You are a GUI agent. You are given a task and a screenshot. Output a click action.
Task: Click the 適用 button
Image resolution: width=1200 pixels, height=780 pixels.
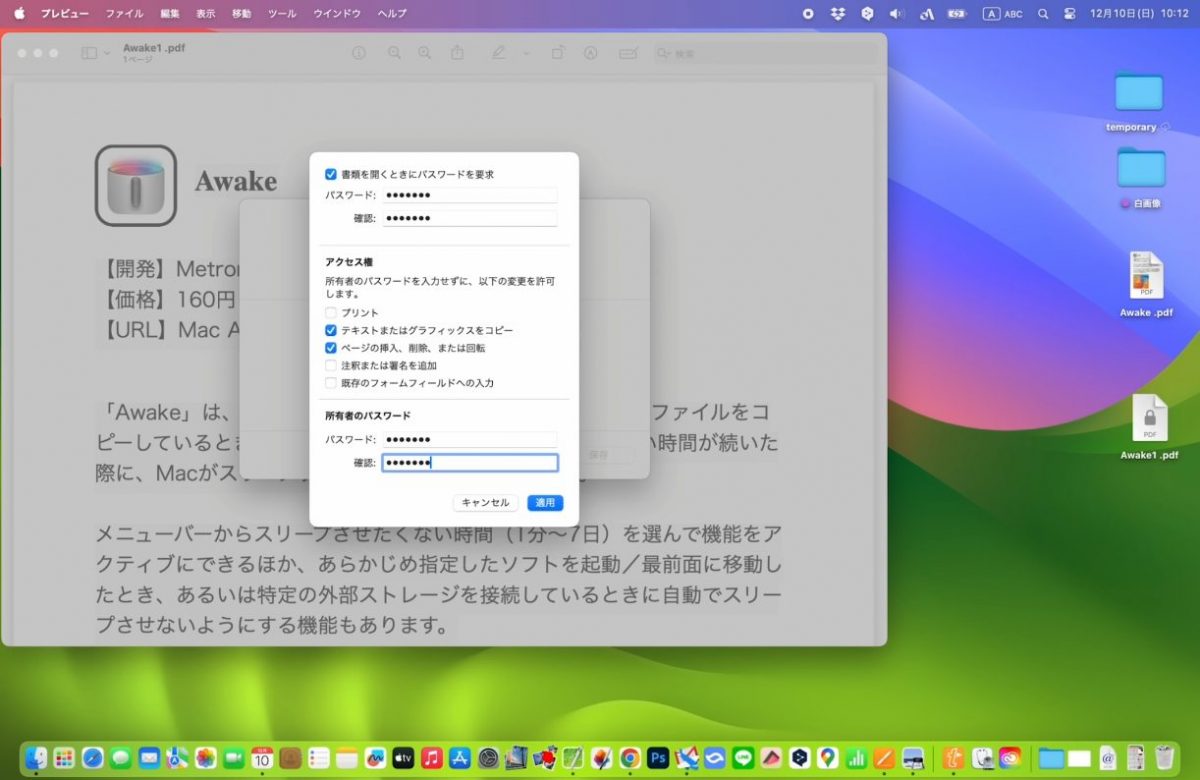click(545, 503)
